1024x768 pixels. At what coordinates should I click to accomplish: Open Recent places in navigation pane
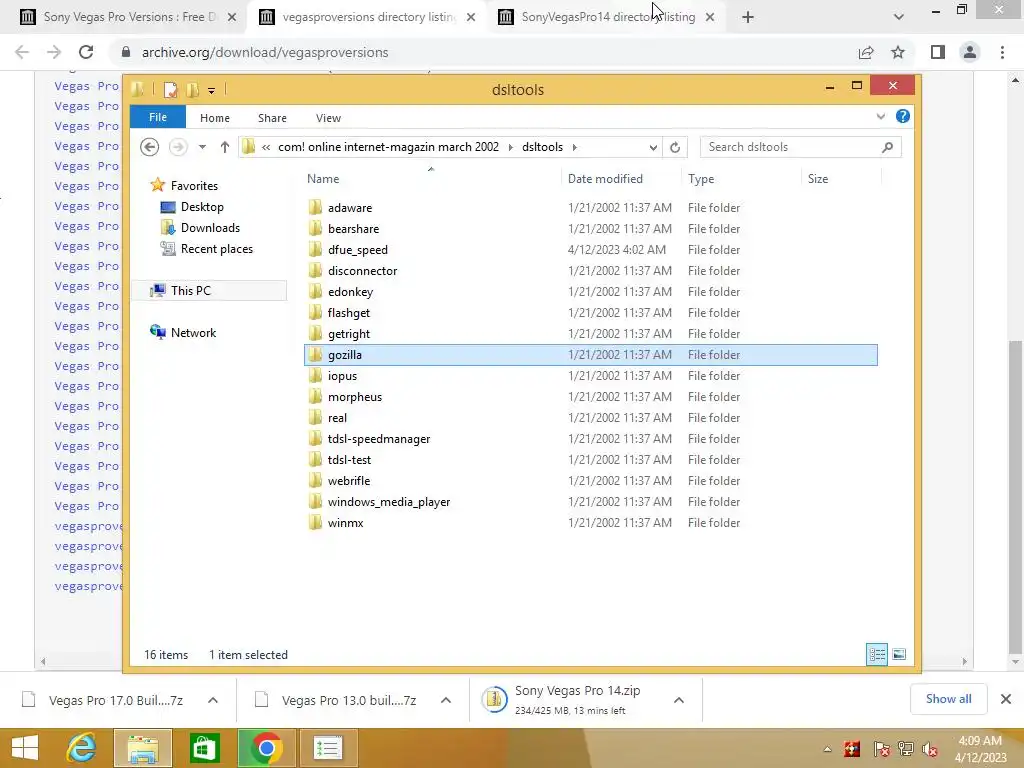coord(216,249)
